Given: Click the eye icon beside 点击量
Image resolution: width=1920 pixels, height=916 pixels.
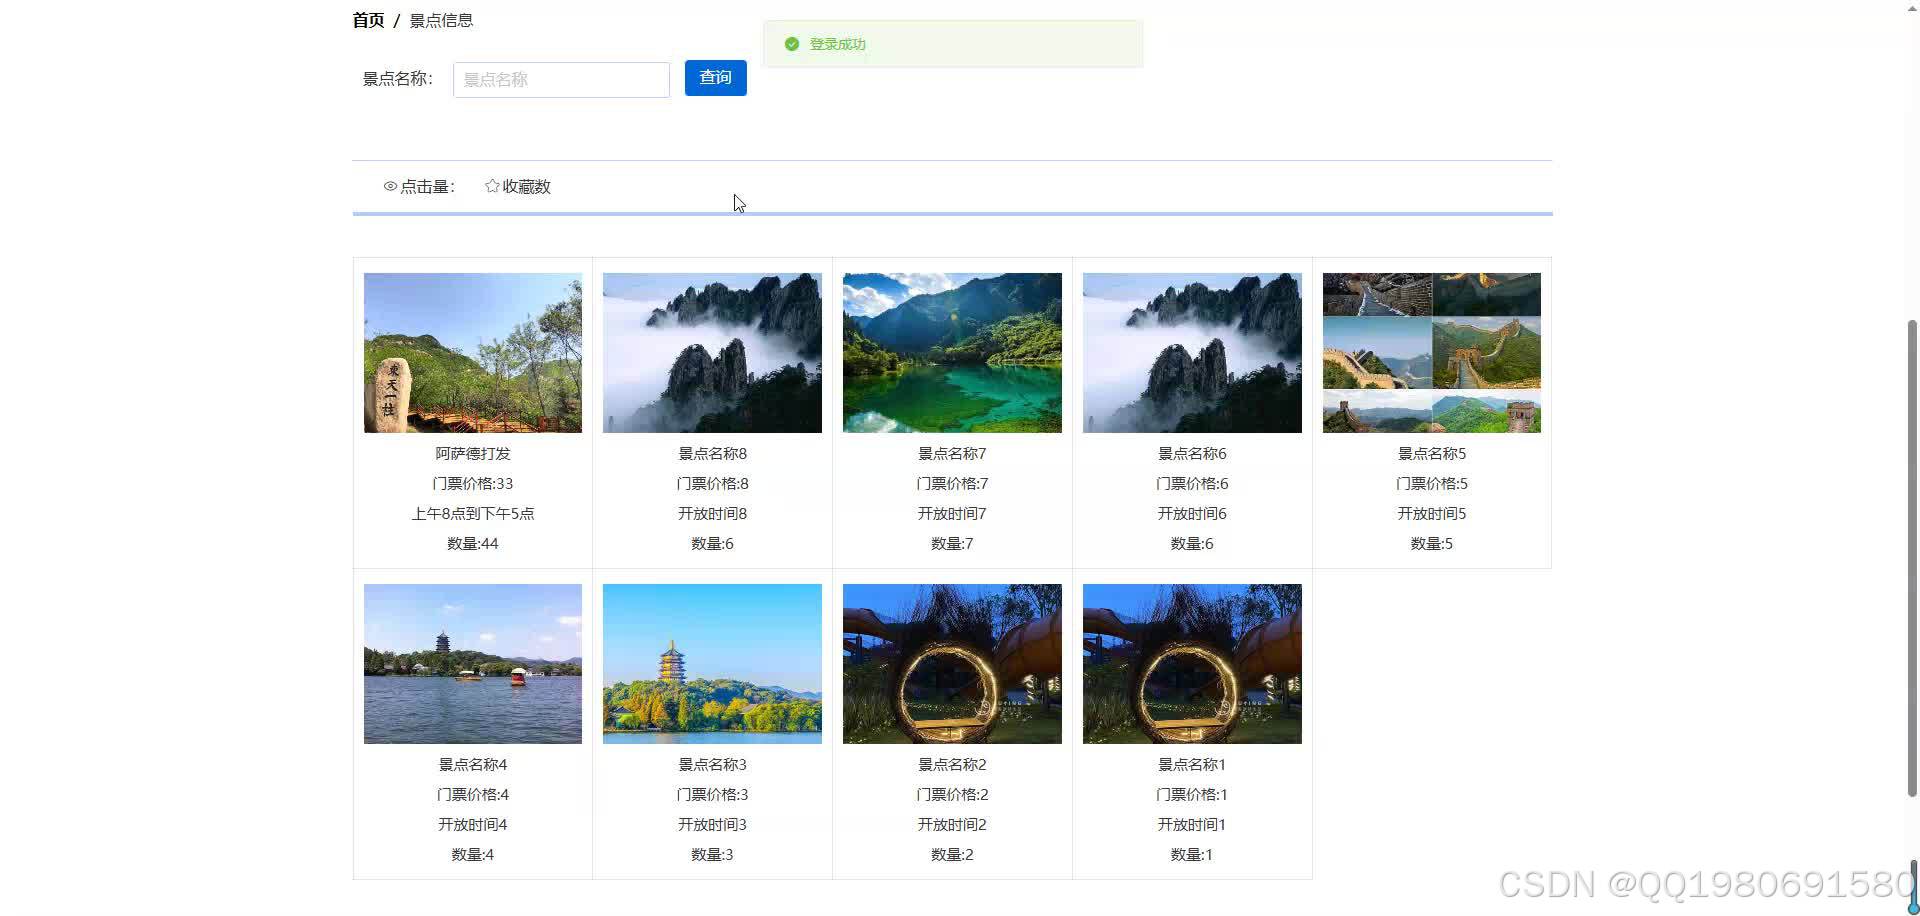Looking at the screenshot, I should pyautogui.click(x=390, y=186).
